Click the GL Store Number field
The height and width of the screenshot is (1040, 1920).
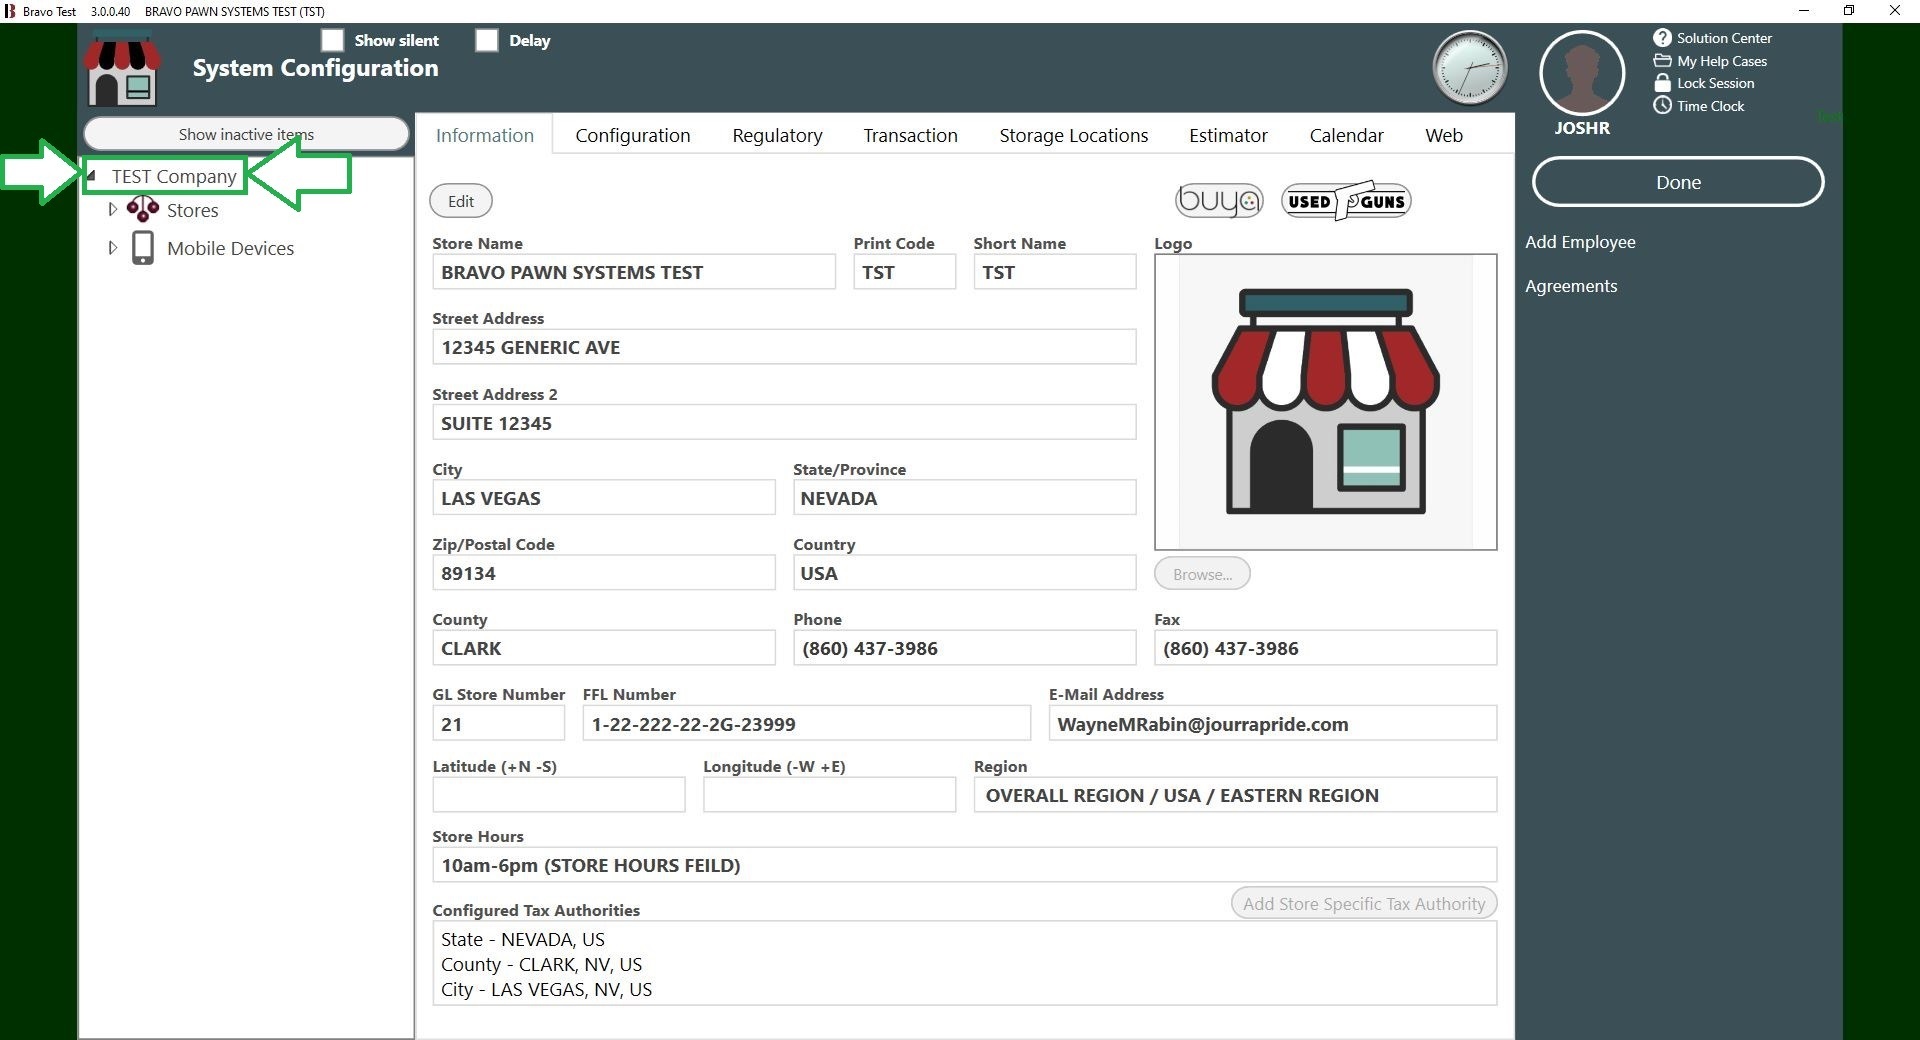[498, 723]
